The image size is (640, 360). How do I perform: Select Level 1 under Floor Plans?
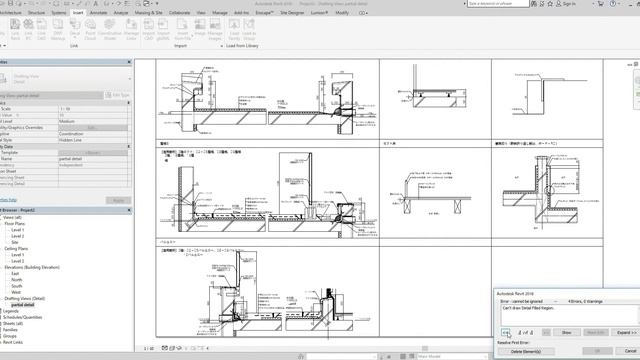coord(18,230)
